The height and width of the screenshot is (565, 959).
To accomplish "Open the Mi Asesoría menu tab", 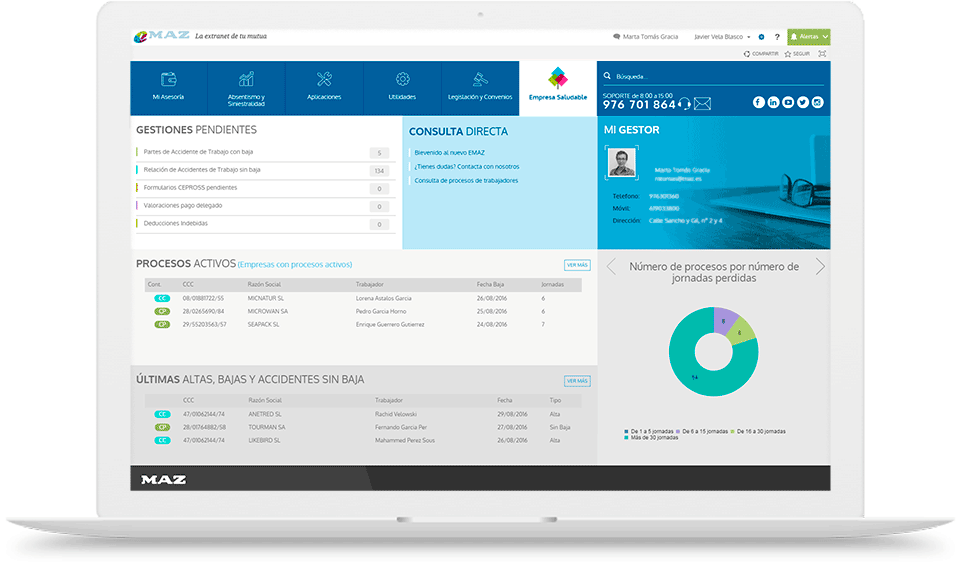I will [x=168, y=87].
